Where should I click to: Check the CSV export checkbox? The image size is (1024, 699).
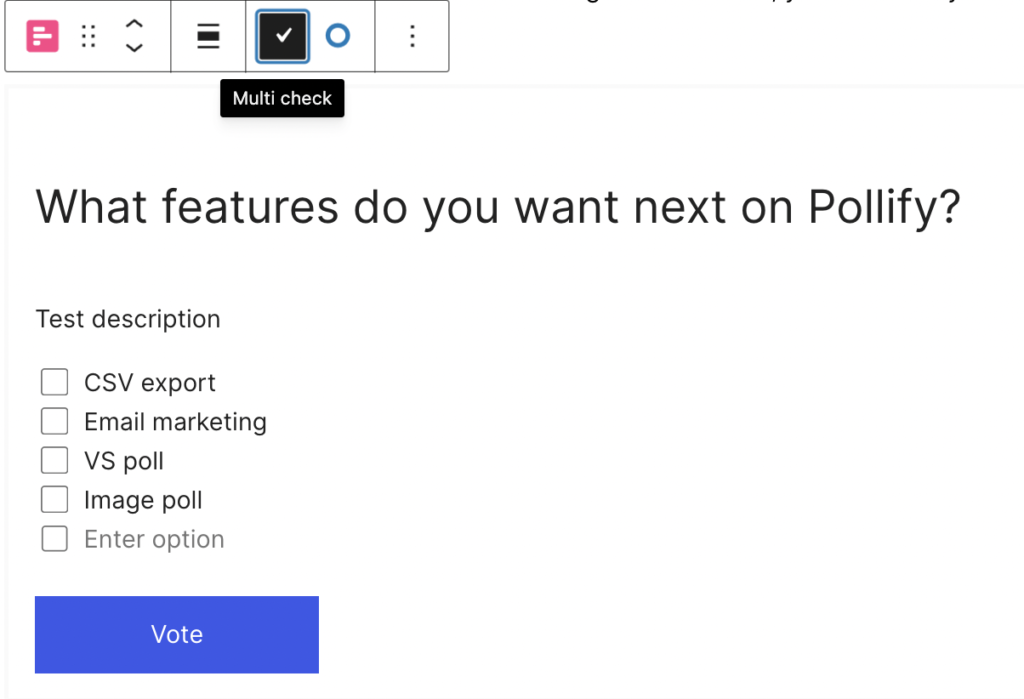coord(54,382)
